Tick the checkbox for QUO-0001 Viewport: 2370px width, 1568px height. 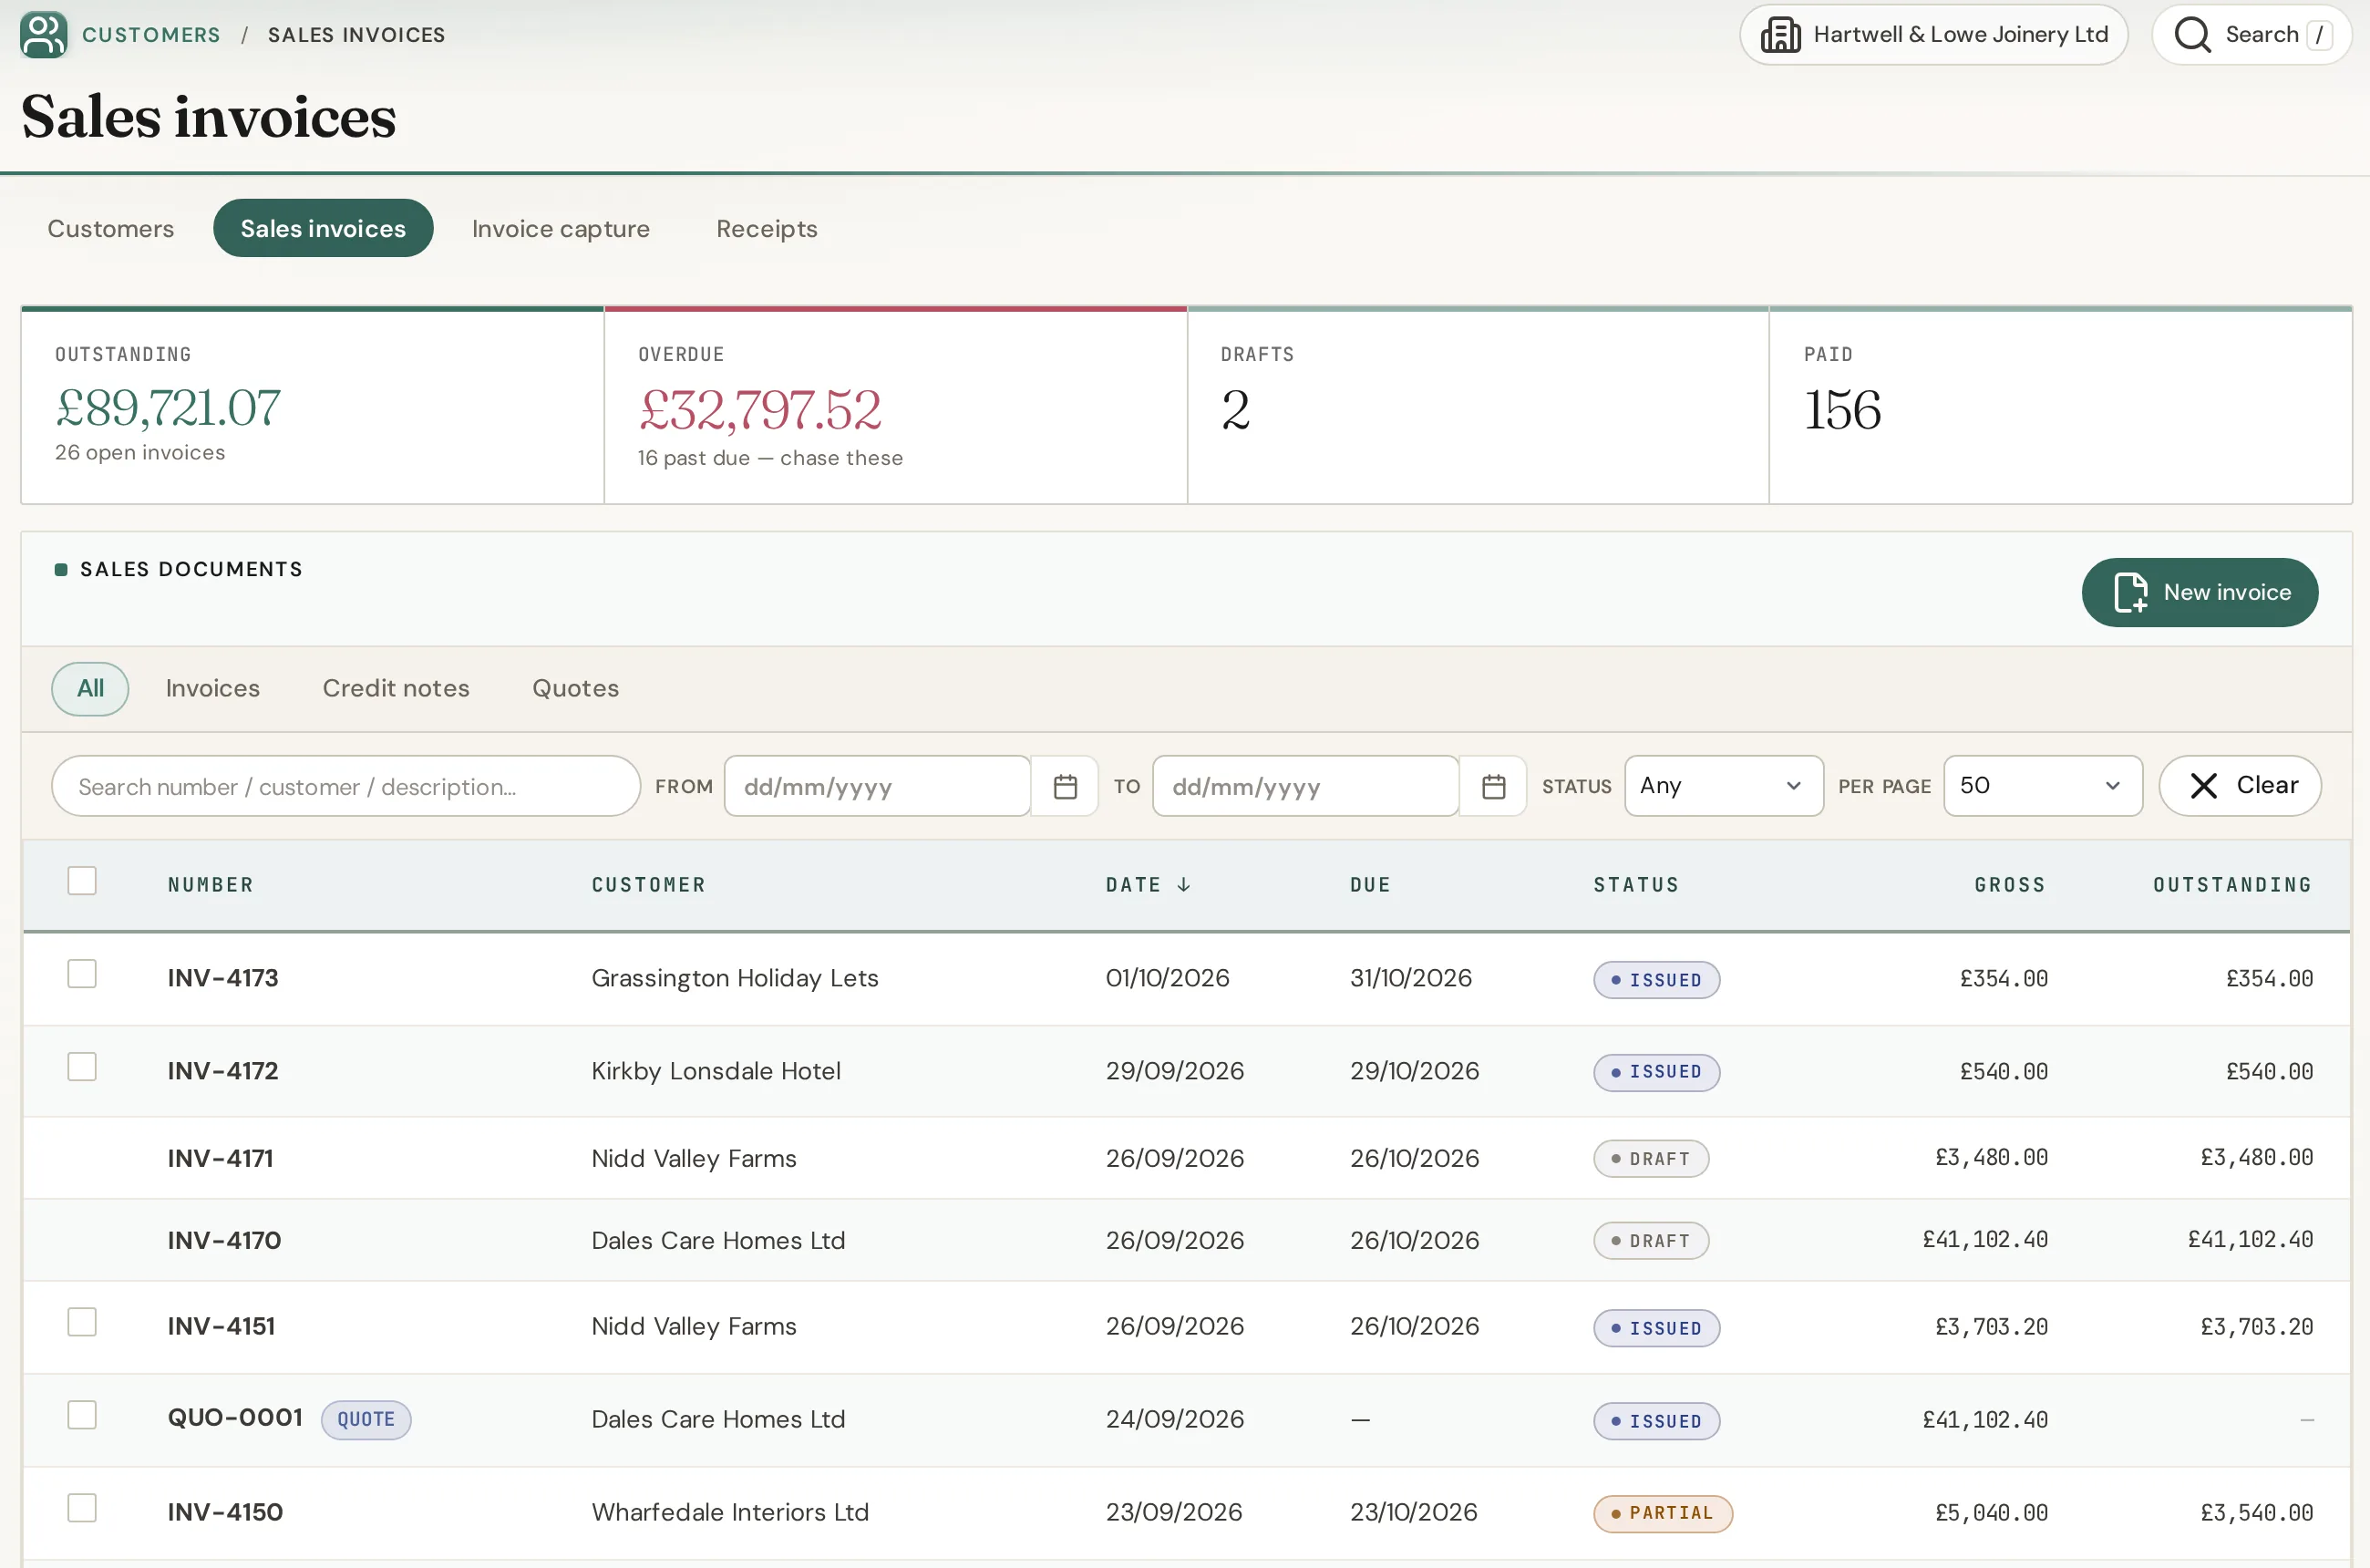coord(82,1415)
